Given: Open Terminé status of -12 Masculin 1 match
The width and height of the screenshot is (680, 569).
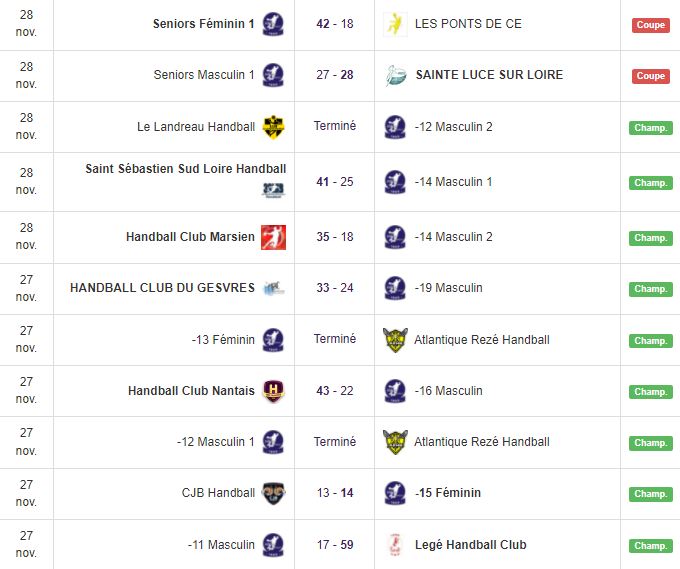Looking at the screenshot, I should (x=335, y=442).
